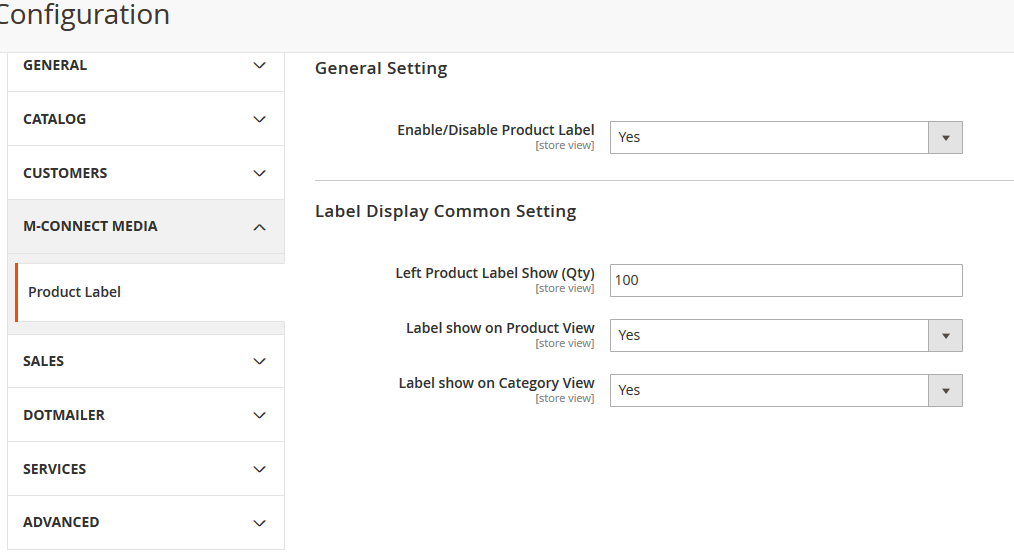Collapse M-CONNECT MEDIA using its up chevron
Screen dimensions: 1014x557
point(259,228)
